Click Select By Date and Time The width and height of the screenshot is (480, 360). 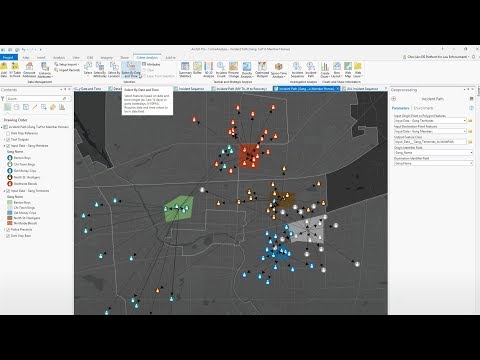tap(131, 69)
